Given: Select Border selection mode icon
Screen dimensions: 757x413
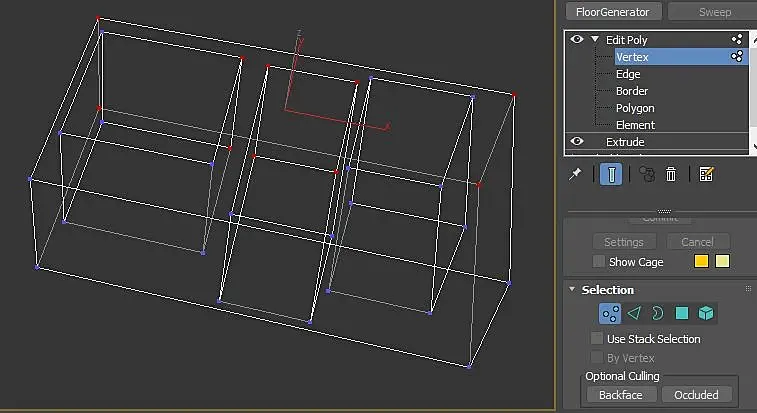Looking at the screenshot, I should click(658, 313).
